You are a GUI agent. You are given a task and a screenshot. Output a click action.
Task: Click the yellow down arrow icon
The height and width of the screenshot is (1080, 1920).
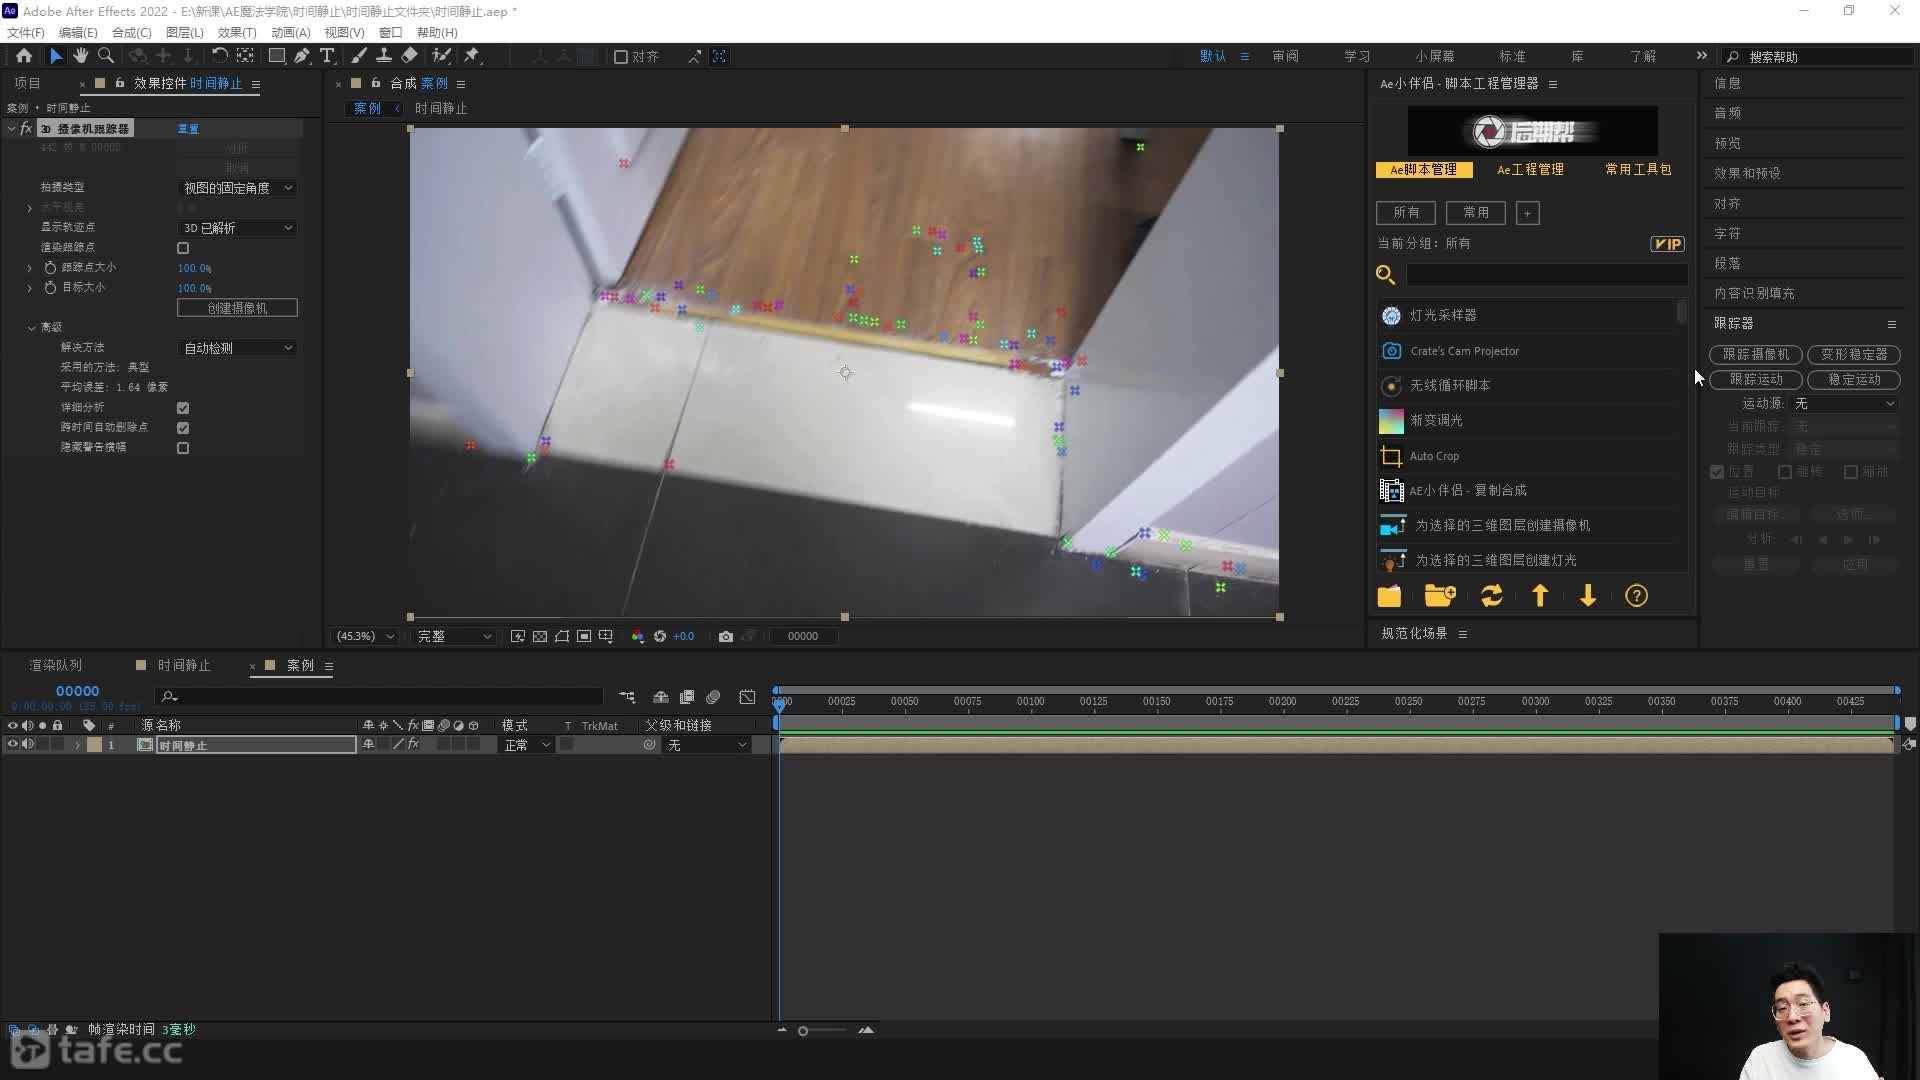click(1588, 596)
